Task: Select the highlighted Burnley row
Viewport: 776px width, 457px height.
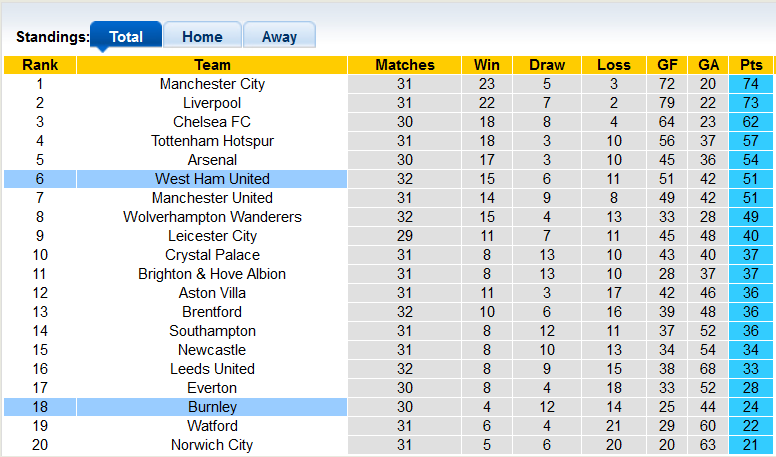Action: (x=212, y=407)
